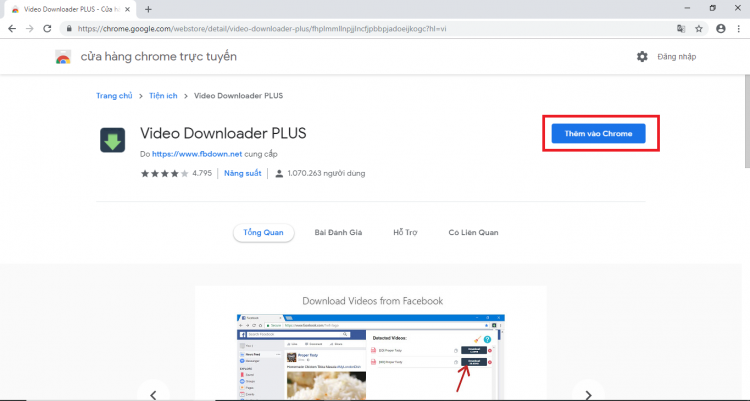Open Trang chủ breadcrumb link
750x401 pixels.
coord(114,96)
